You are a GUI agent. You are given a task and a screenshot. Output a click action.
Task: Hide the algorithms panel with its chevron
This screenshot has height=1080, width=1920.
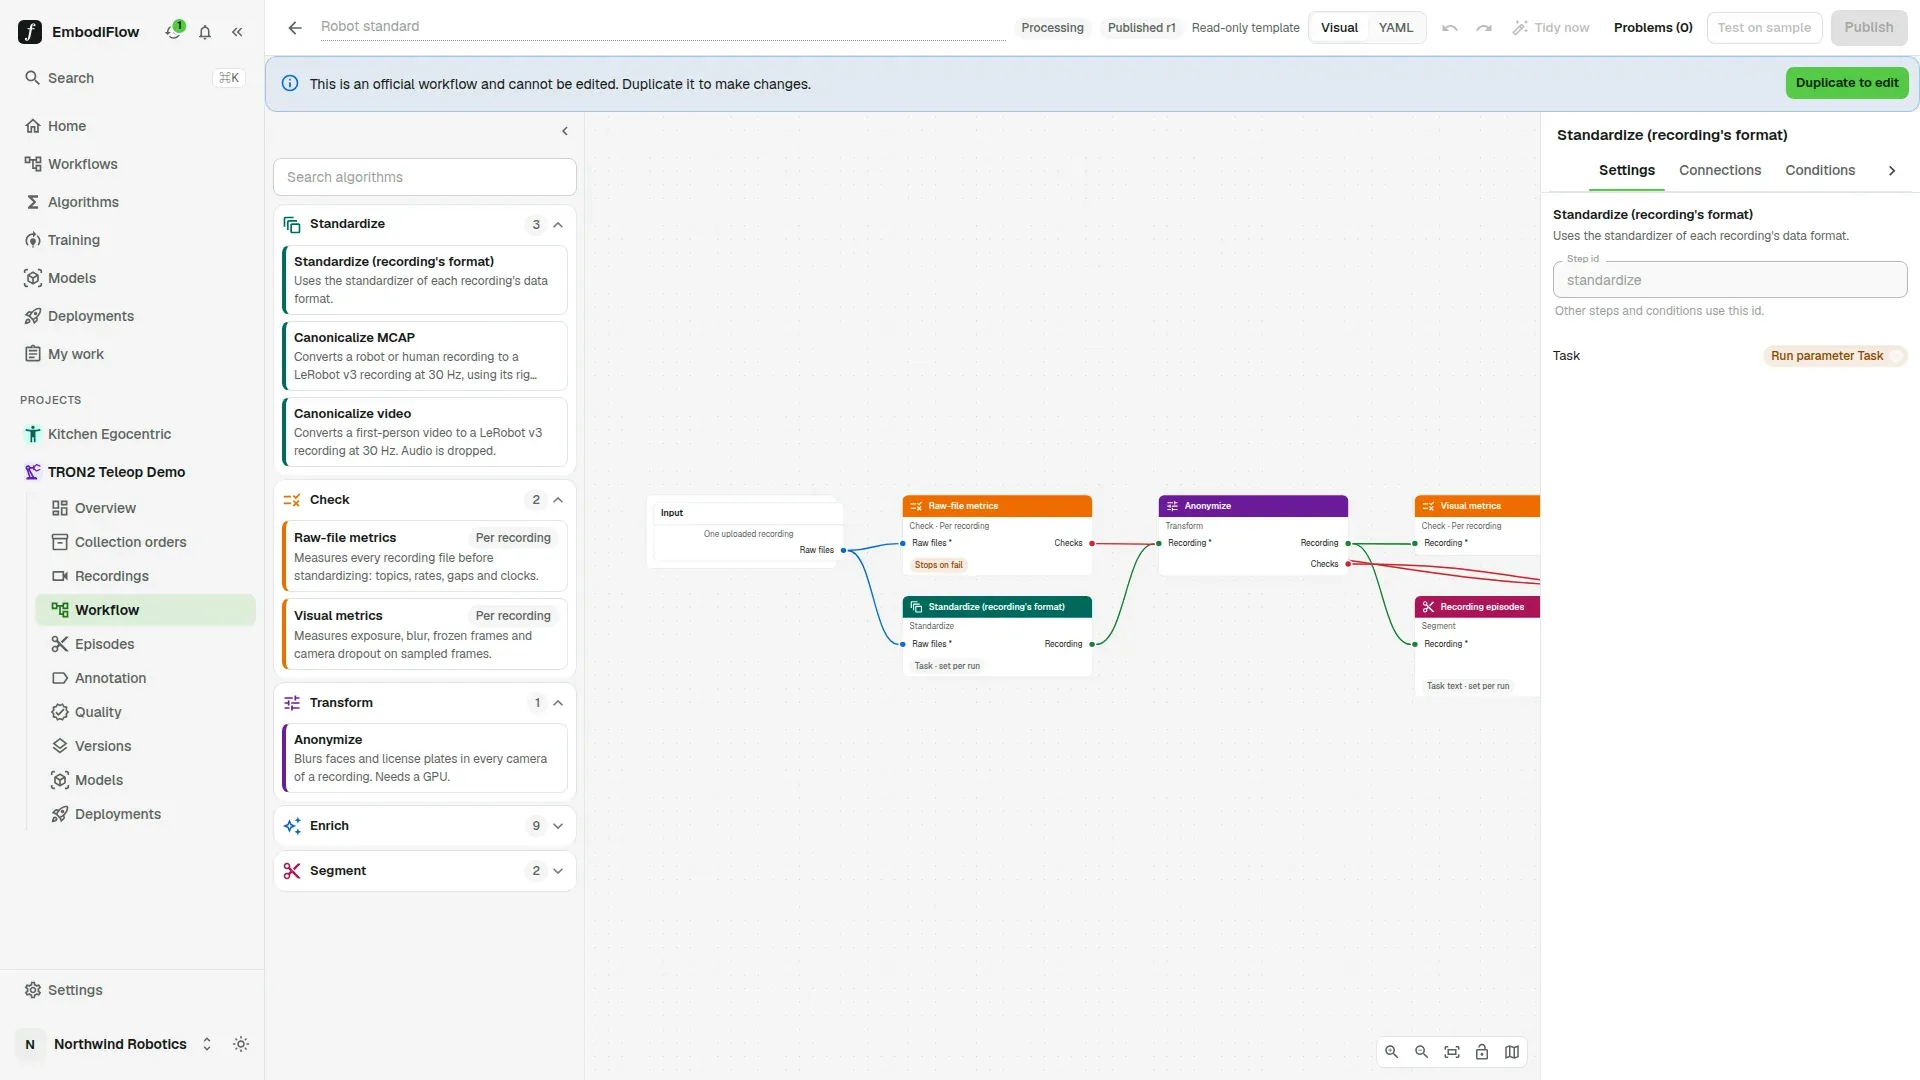[x=565, y=131]
